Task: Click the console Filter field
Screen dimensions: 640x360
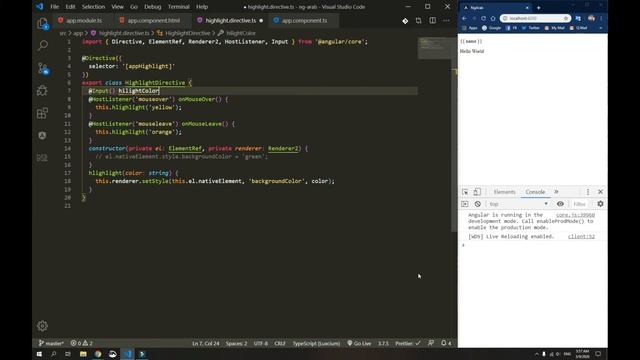Action: [580, 204]
